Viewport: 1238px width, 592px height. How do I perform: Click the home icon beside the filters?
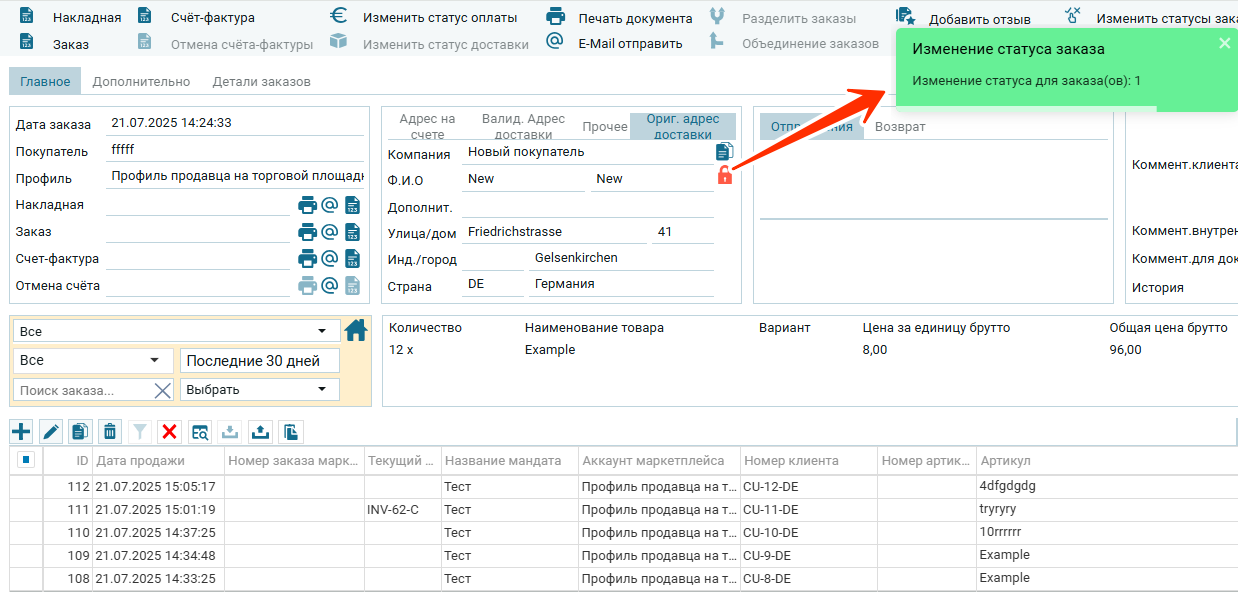[x=356, y=331]
